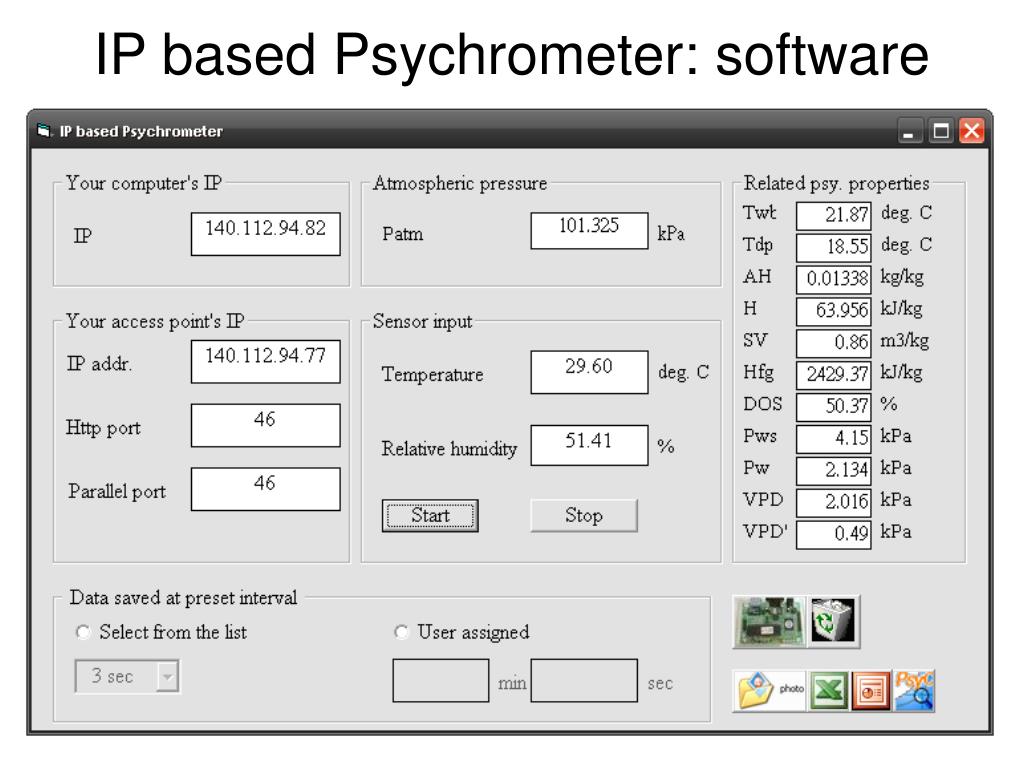Click the 'Atmospheric pressure' group label
The height and width of the screenshot is (768, 1024).
460,184
